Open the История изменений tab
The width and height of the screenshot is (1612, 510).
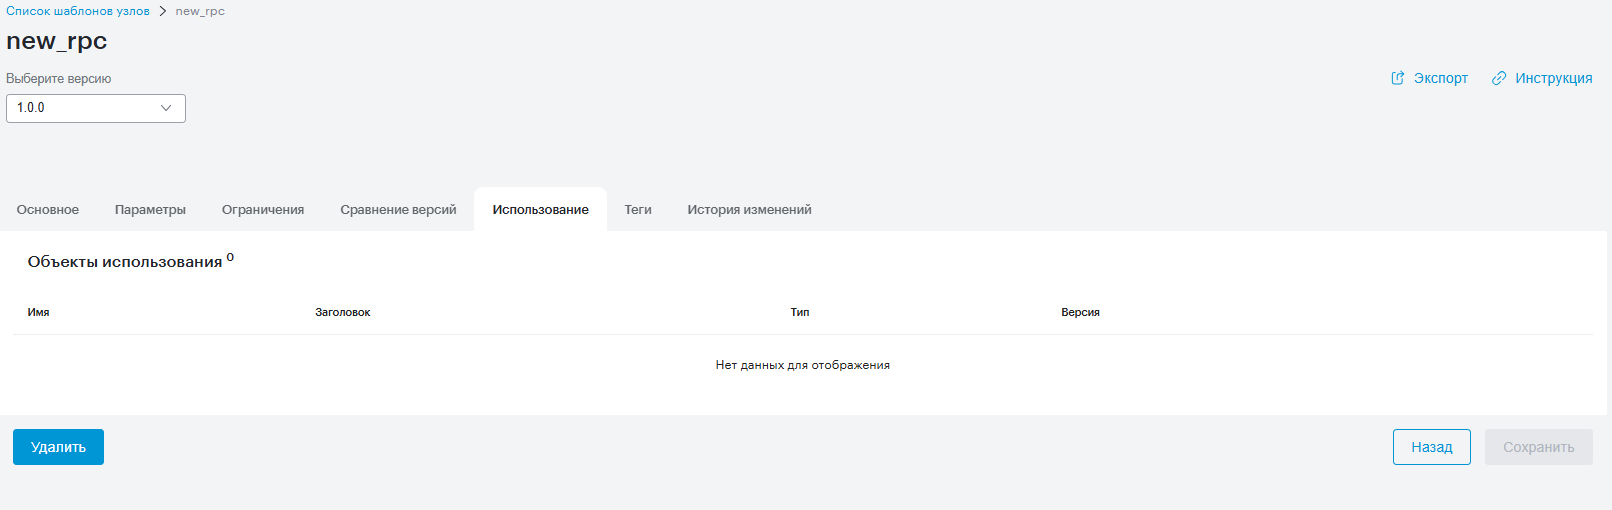point(749,210)
